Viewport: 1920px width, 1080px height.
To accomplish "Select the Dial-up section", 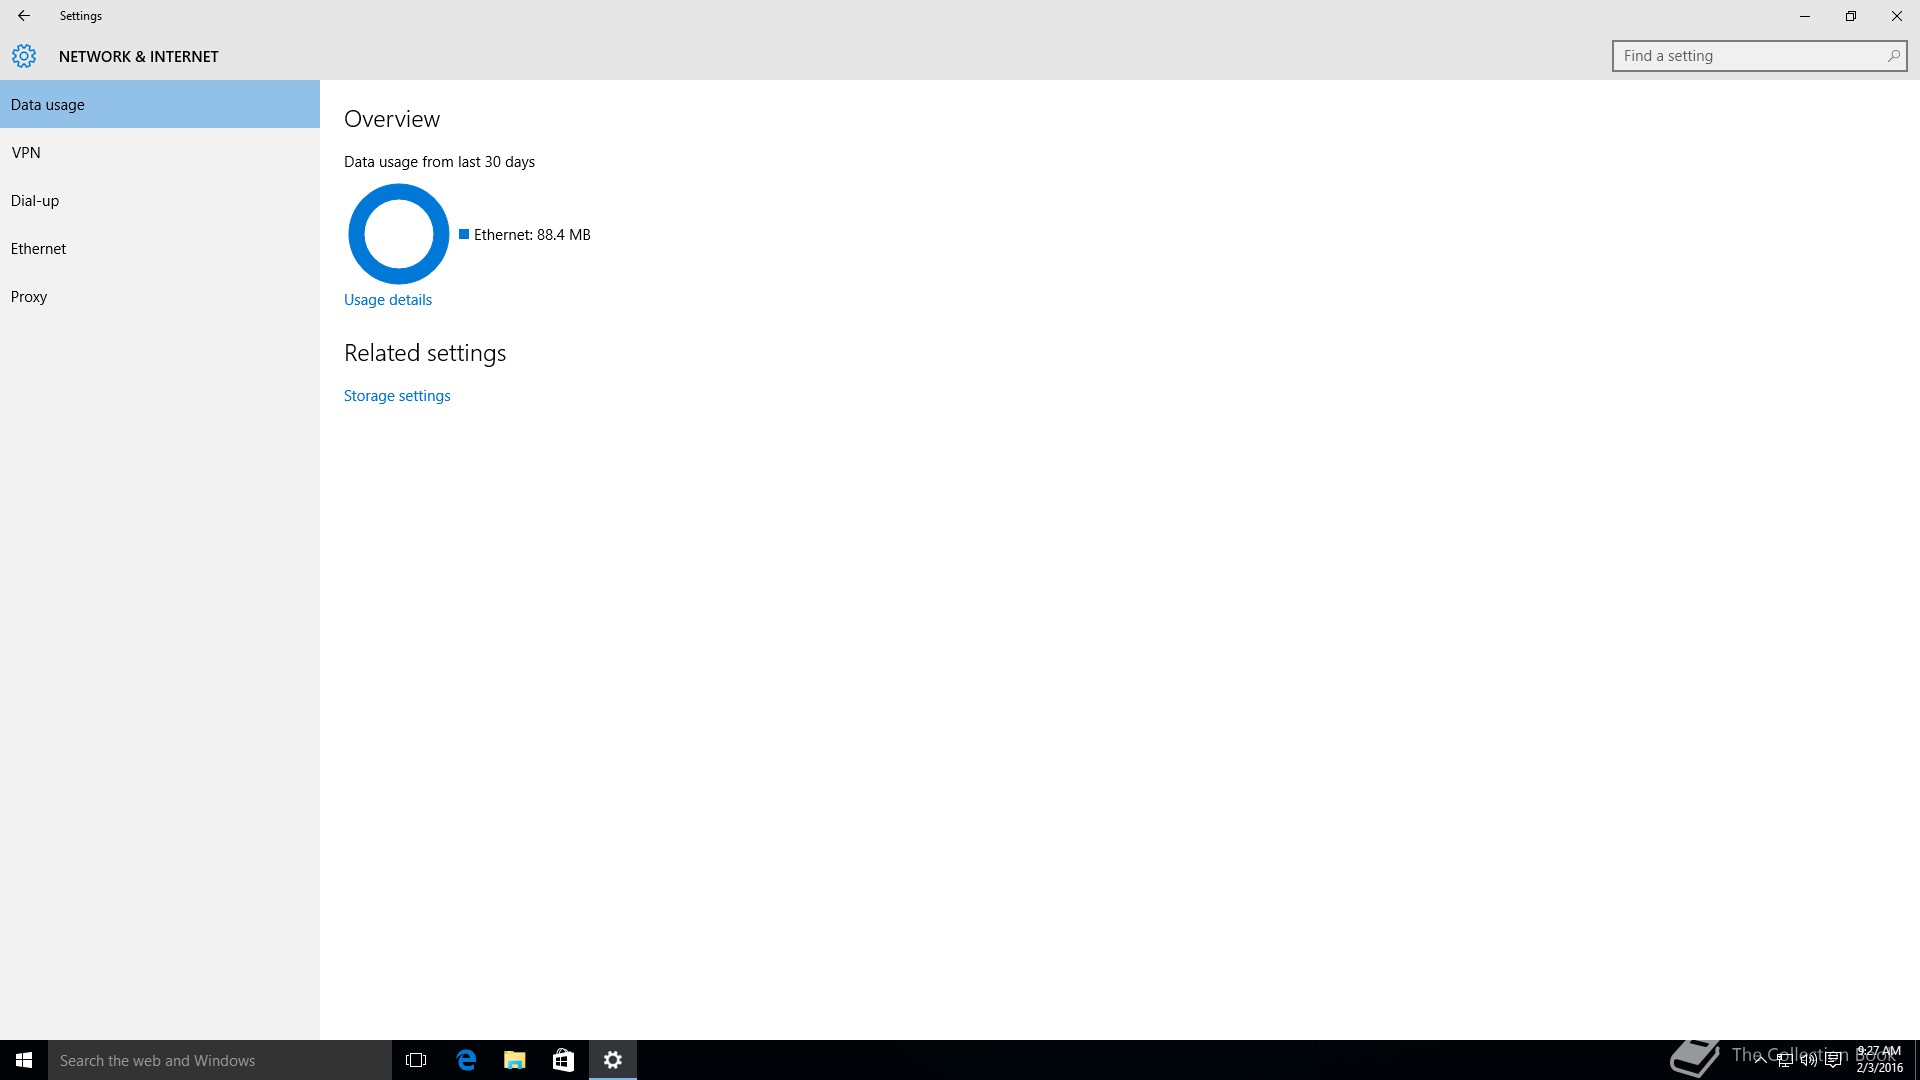I will [35, 201].
